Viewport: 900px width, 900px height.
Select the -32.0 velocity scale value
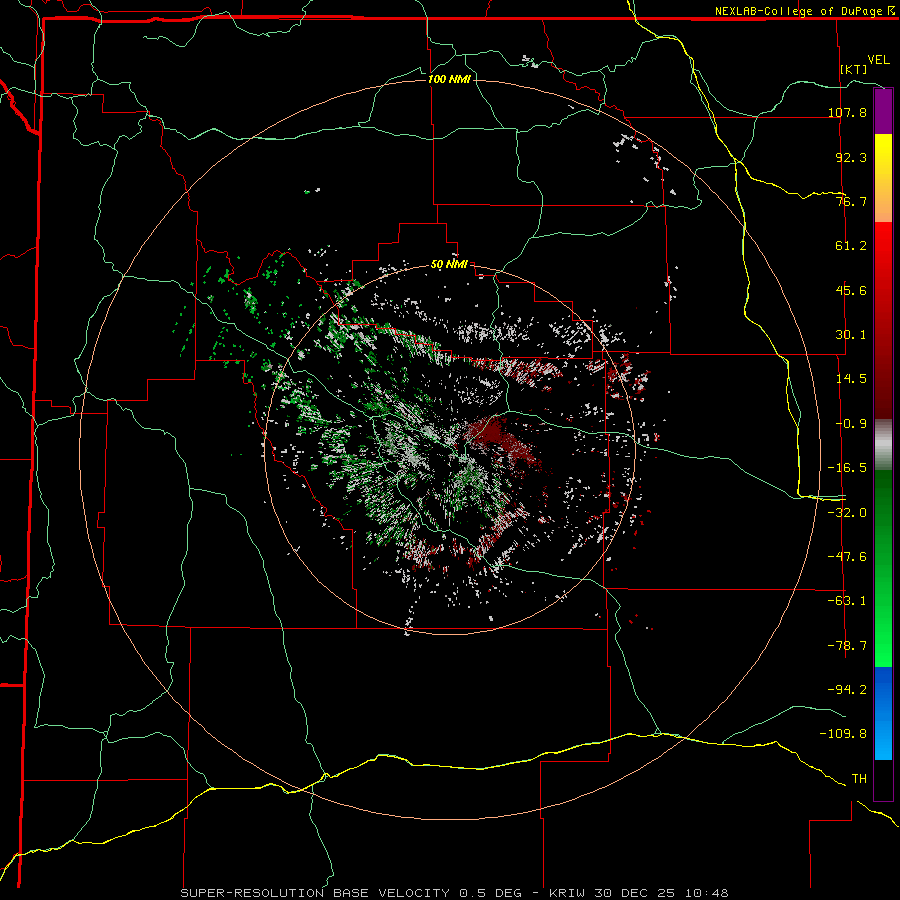pyautogui.click(x=847, y=513)
